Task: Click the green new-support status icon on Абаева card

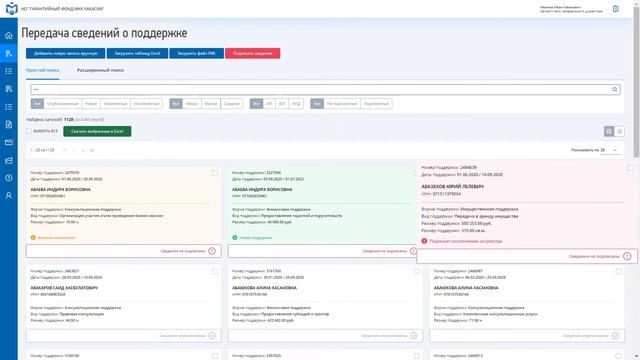Action: click(235, 238)
